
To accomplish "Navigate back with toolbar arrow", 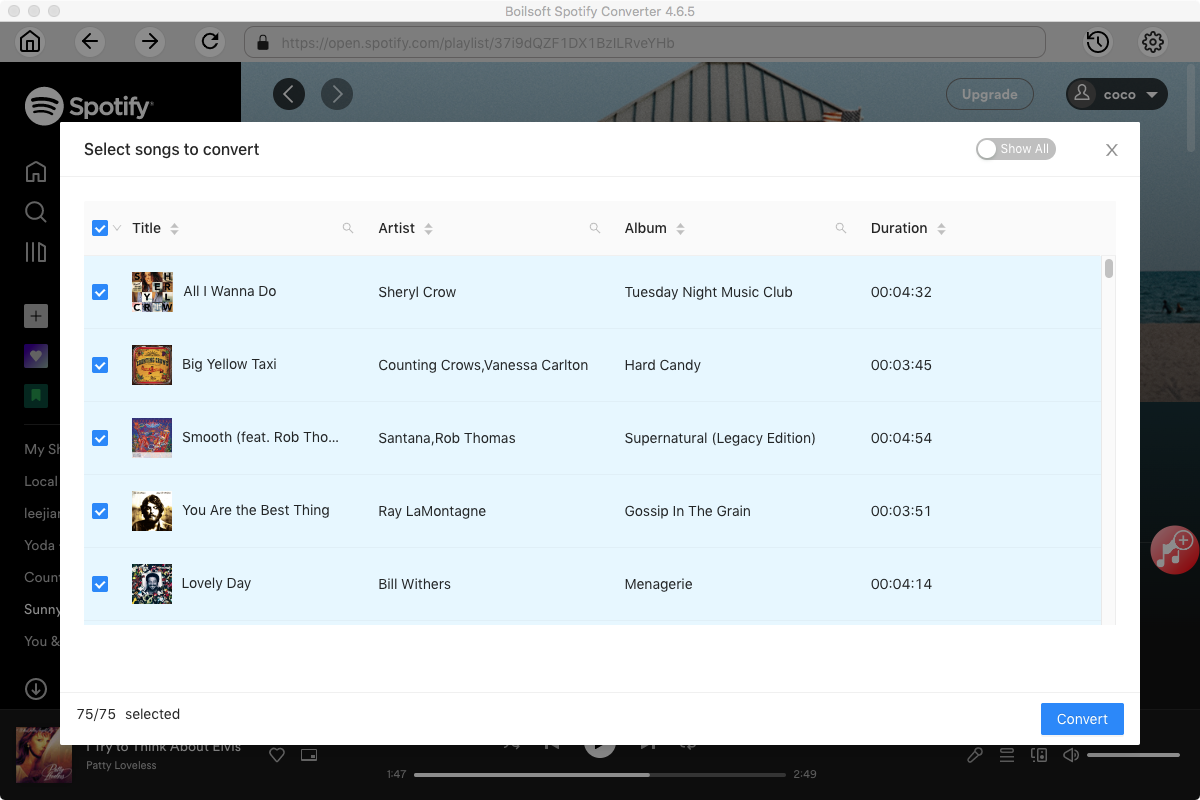I will [x=90, y=42].
